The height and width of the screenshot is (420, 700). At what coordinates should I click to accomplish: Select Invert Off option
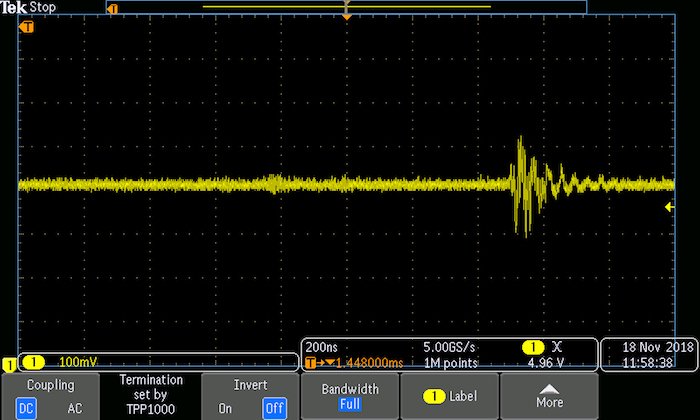(273, 408)
